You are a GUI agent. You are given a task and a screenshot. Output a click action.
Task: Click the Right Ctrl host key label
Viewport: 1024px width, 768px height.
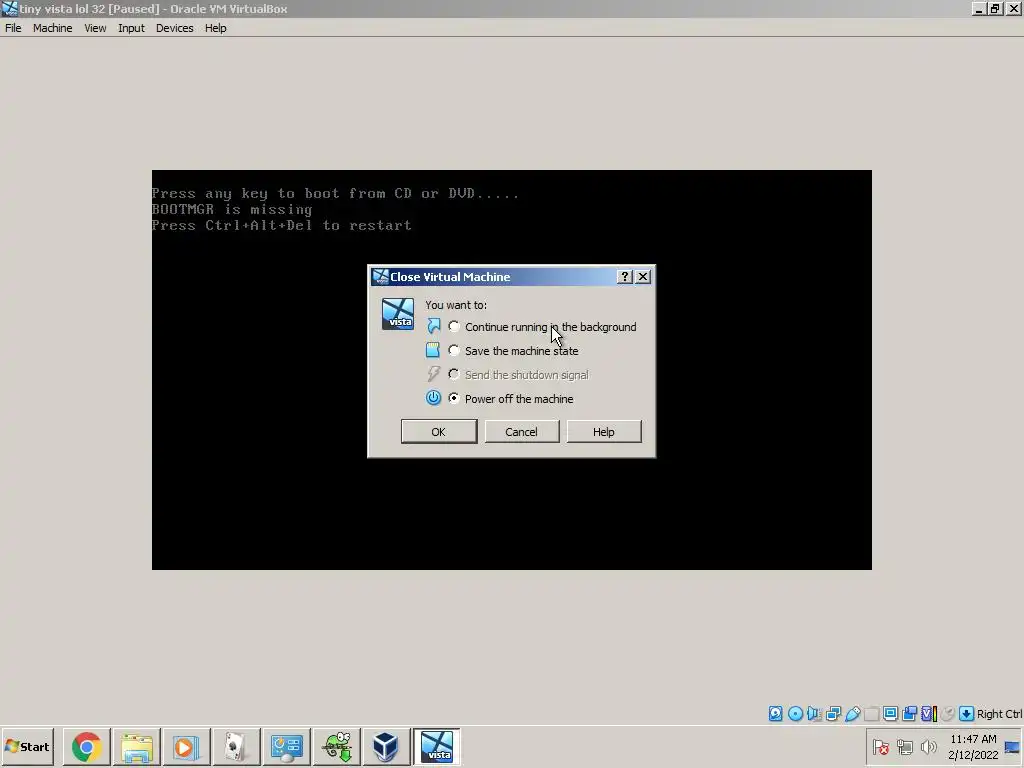[x=999, y=714]
